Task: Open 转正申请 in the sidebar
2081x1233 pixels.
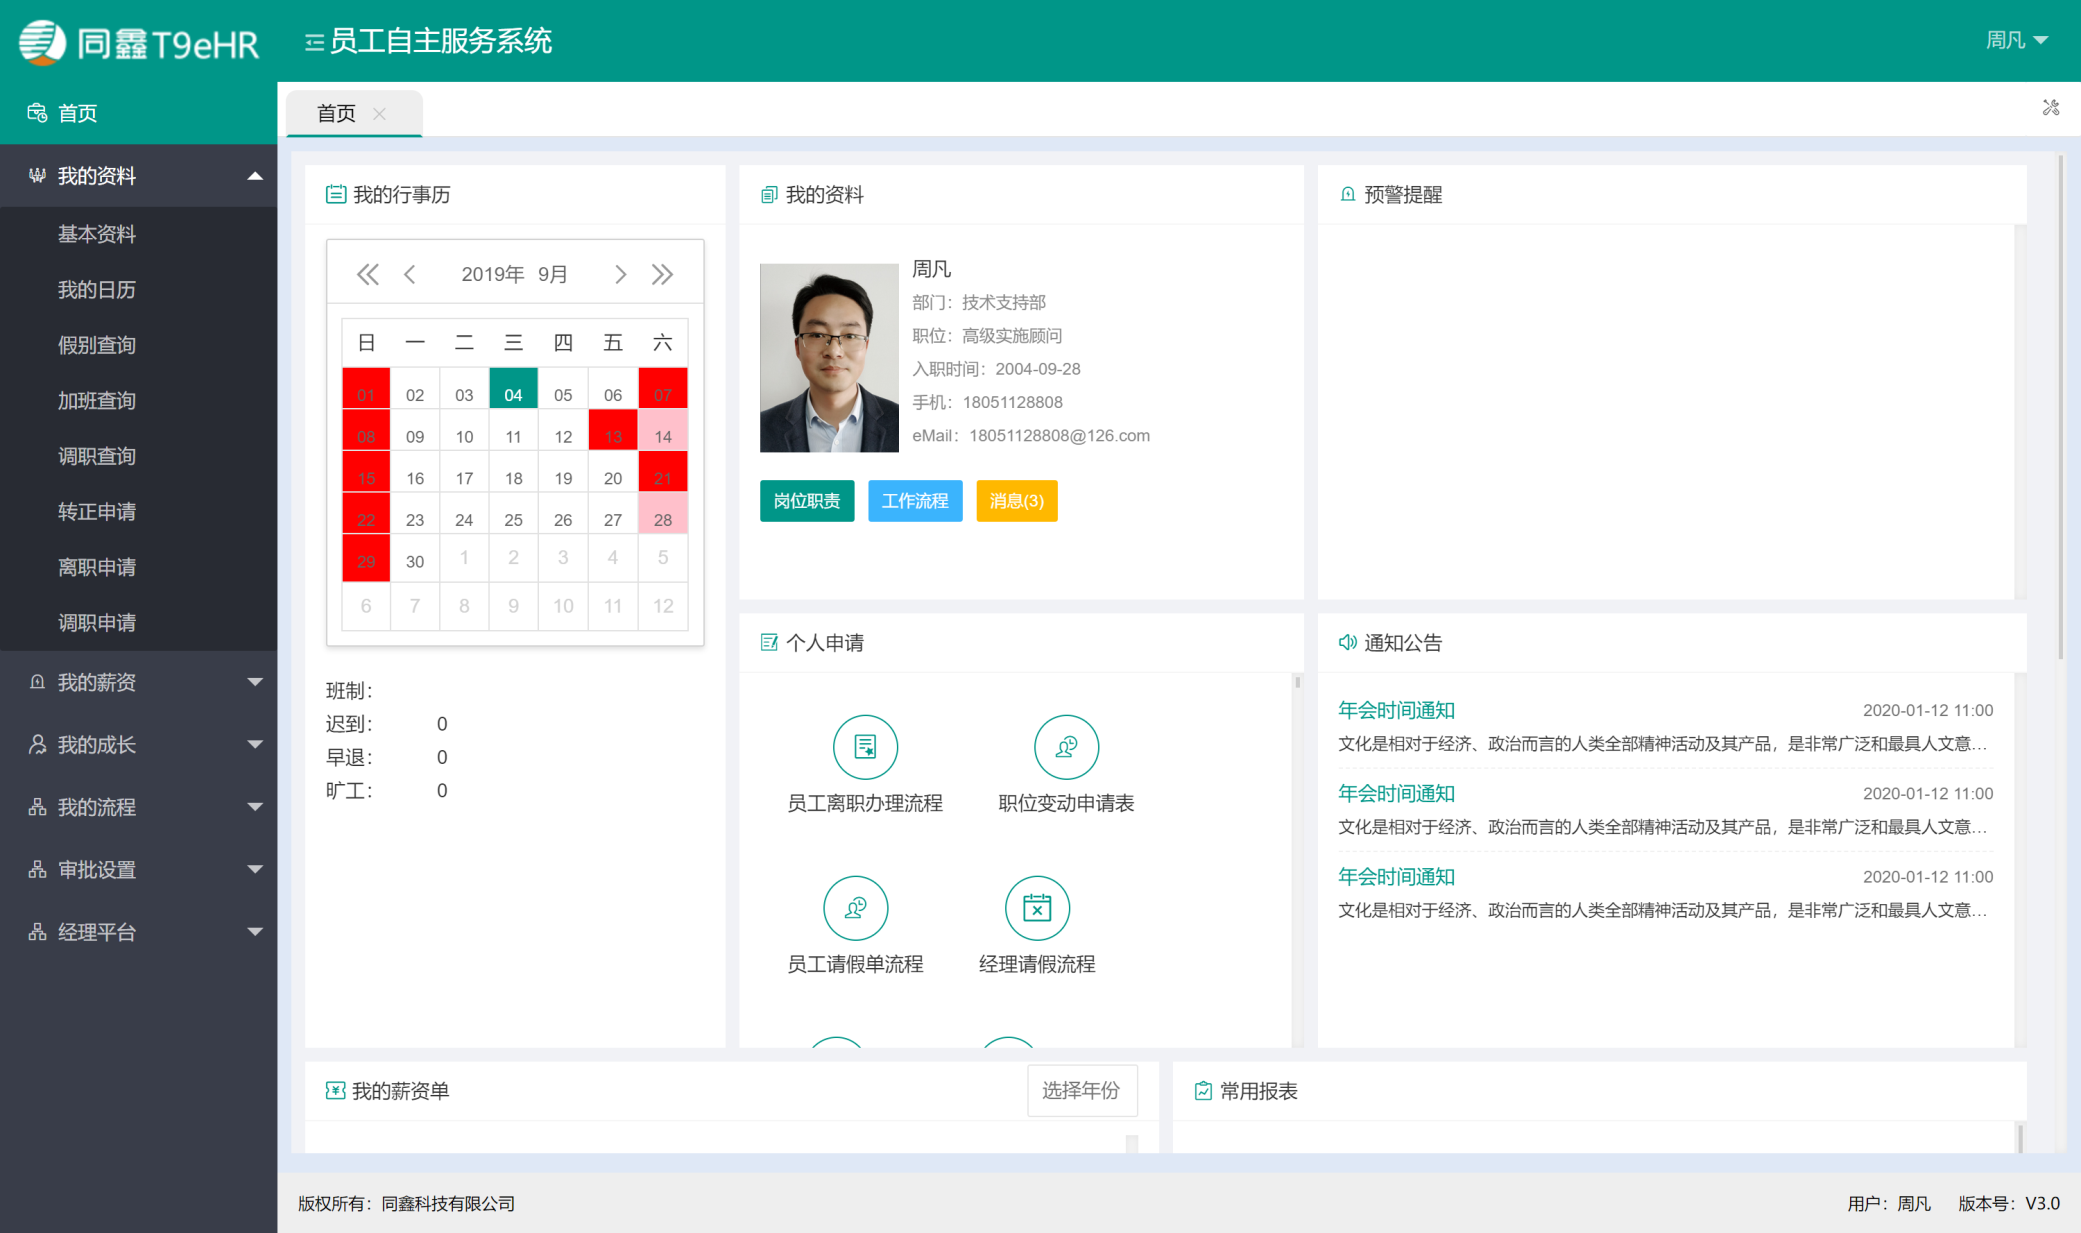Action: click(x=96, y=512)
